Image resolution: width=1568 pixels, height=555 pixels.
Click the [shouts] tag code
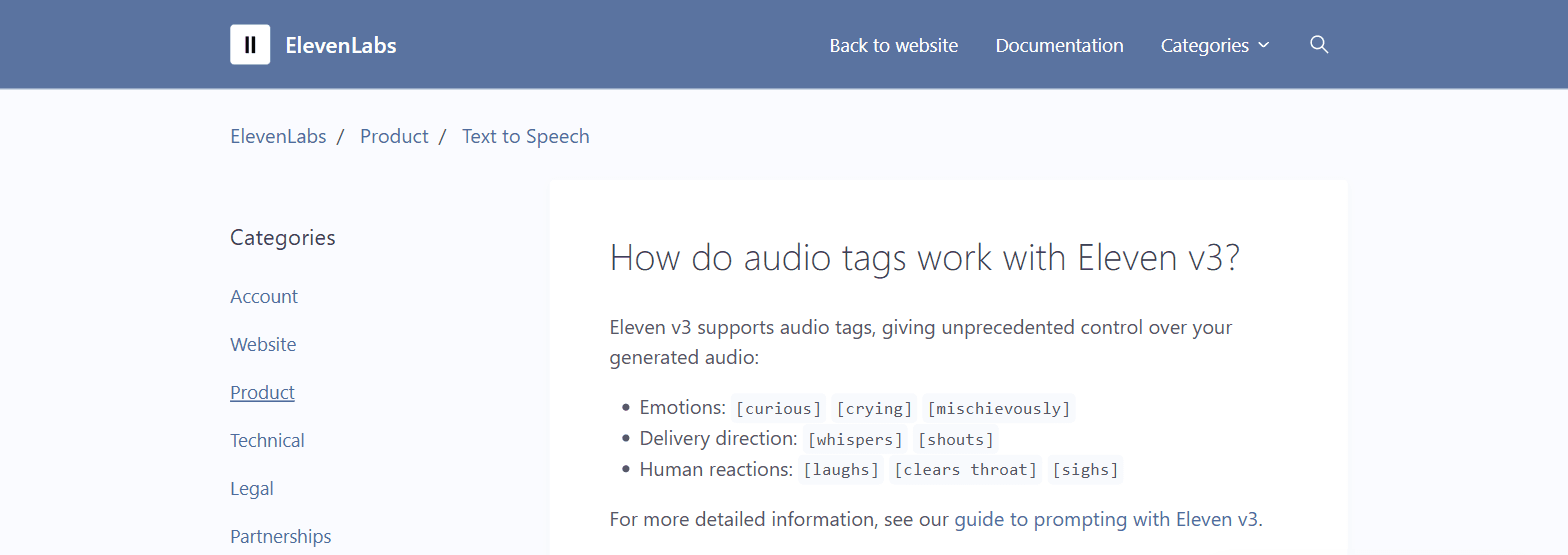[x=956, y=439]
